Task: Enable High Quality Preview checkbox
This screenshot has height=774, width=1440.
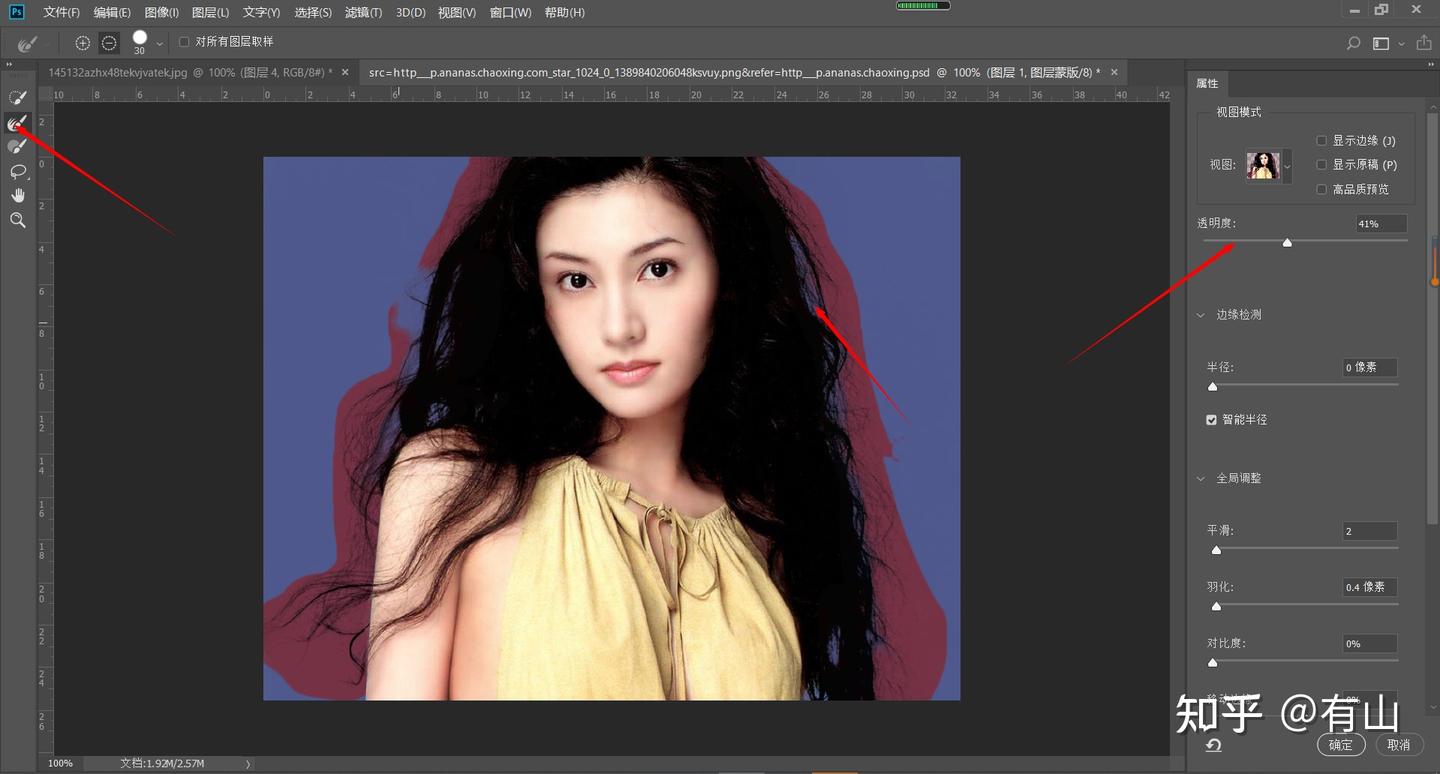Action: 1322,189
